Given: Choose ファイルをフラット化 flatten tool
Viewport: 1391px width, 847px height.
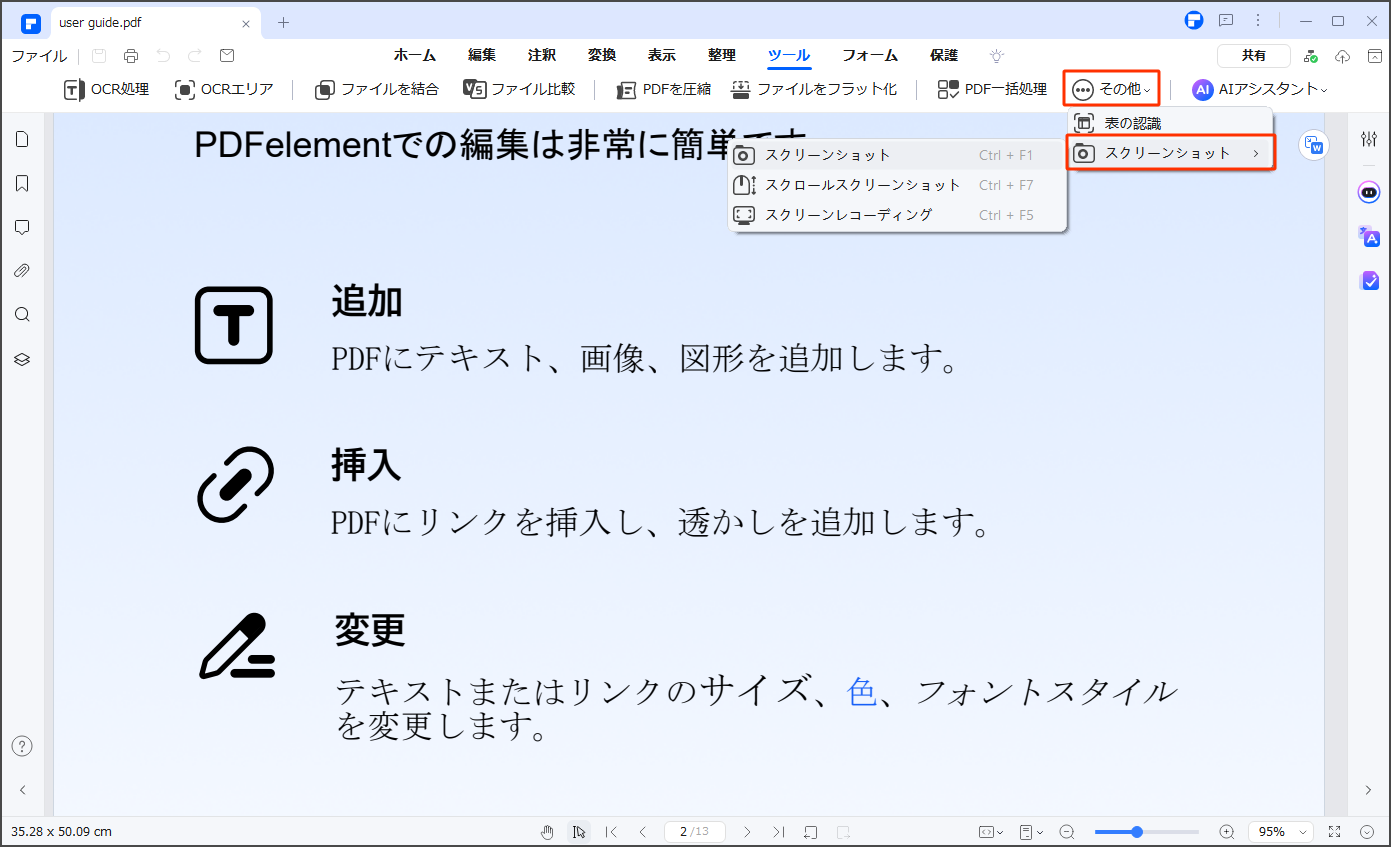Looking at the screenshot, I should (813, 89).
